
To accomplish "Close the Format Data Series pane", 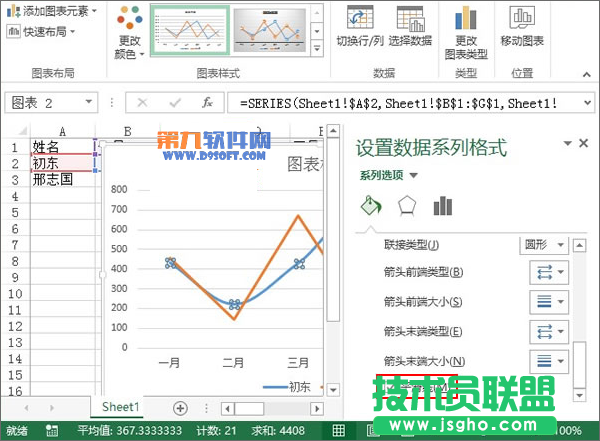I will (584, 143).
